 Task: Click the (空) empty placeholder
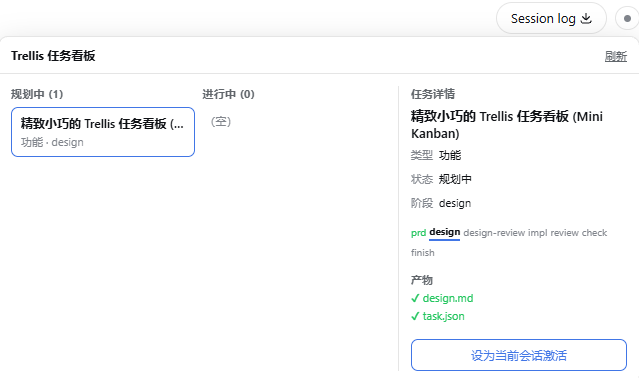click(220, 121)
